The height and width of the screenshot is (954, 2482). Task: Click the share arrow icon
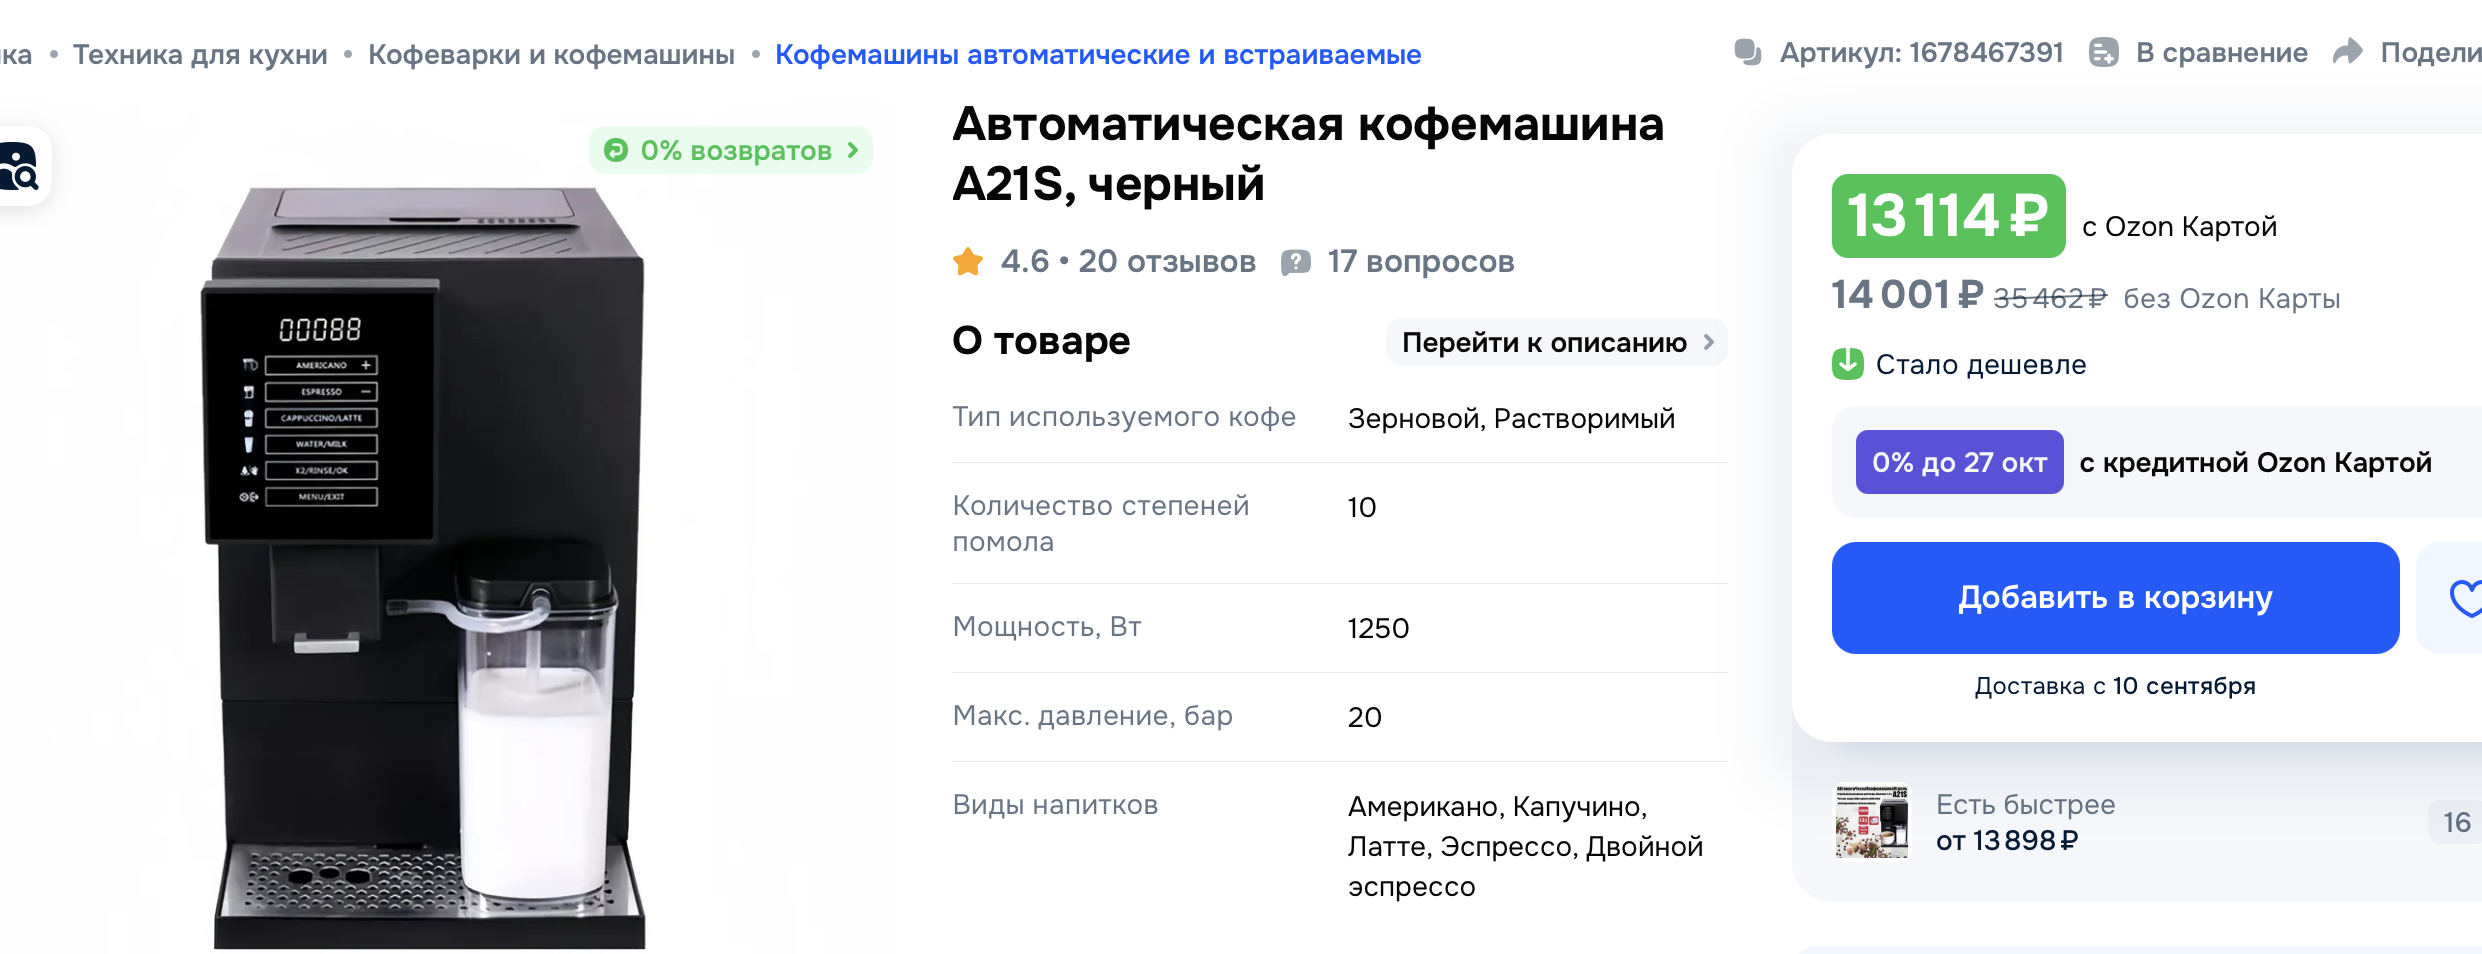[2348, 52]
